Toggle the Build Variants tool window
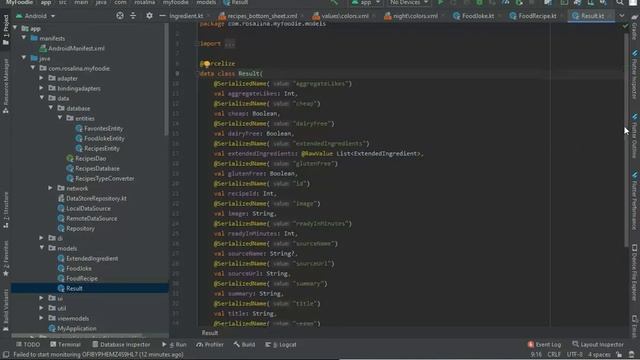 (x=6, y=310)
